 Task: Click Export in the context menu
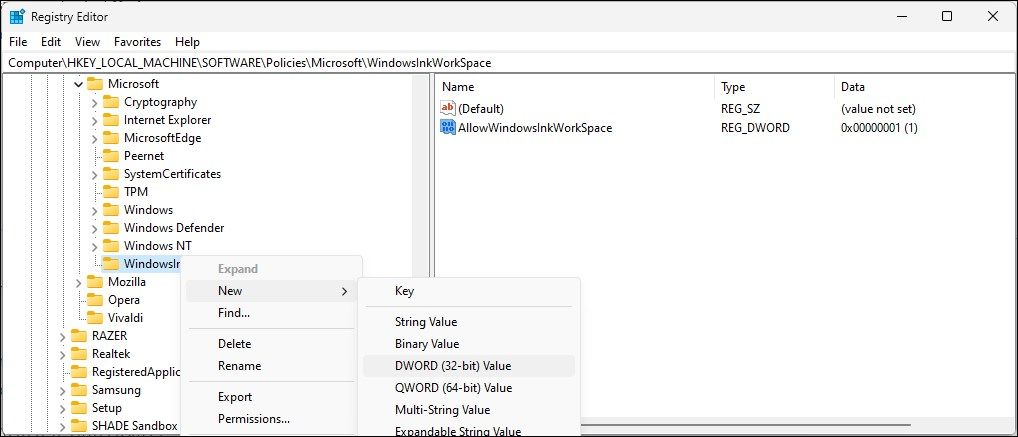point(271,397)
